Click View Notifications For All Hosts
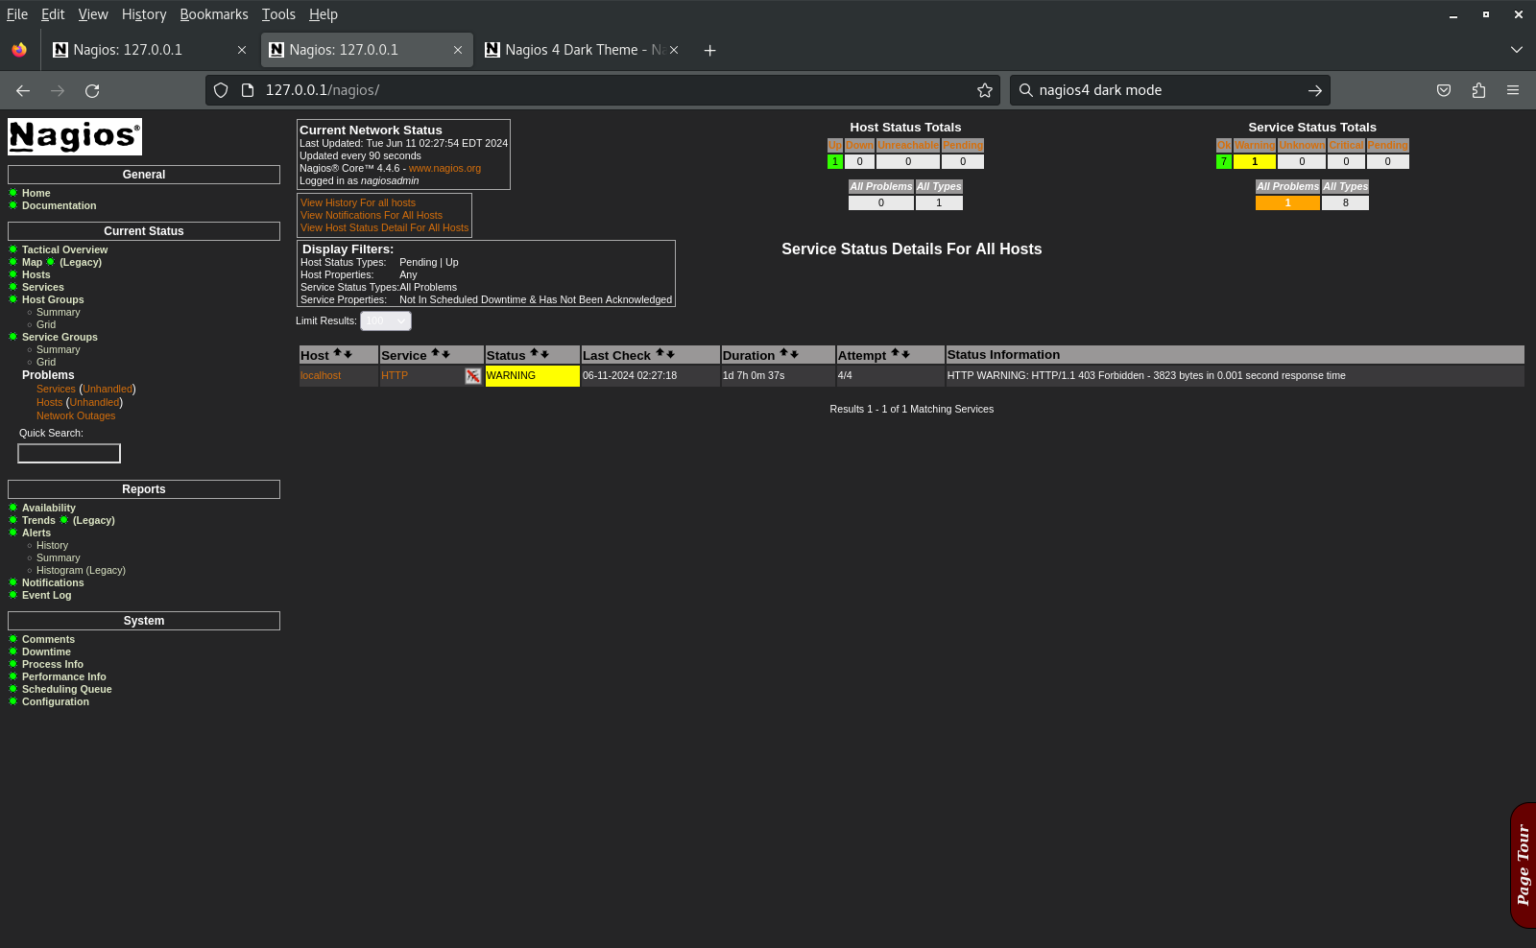Screen dimensions: 1536x948 pos(371,215)
